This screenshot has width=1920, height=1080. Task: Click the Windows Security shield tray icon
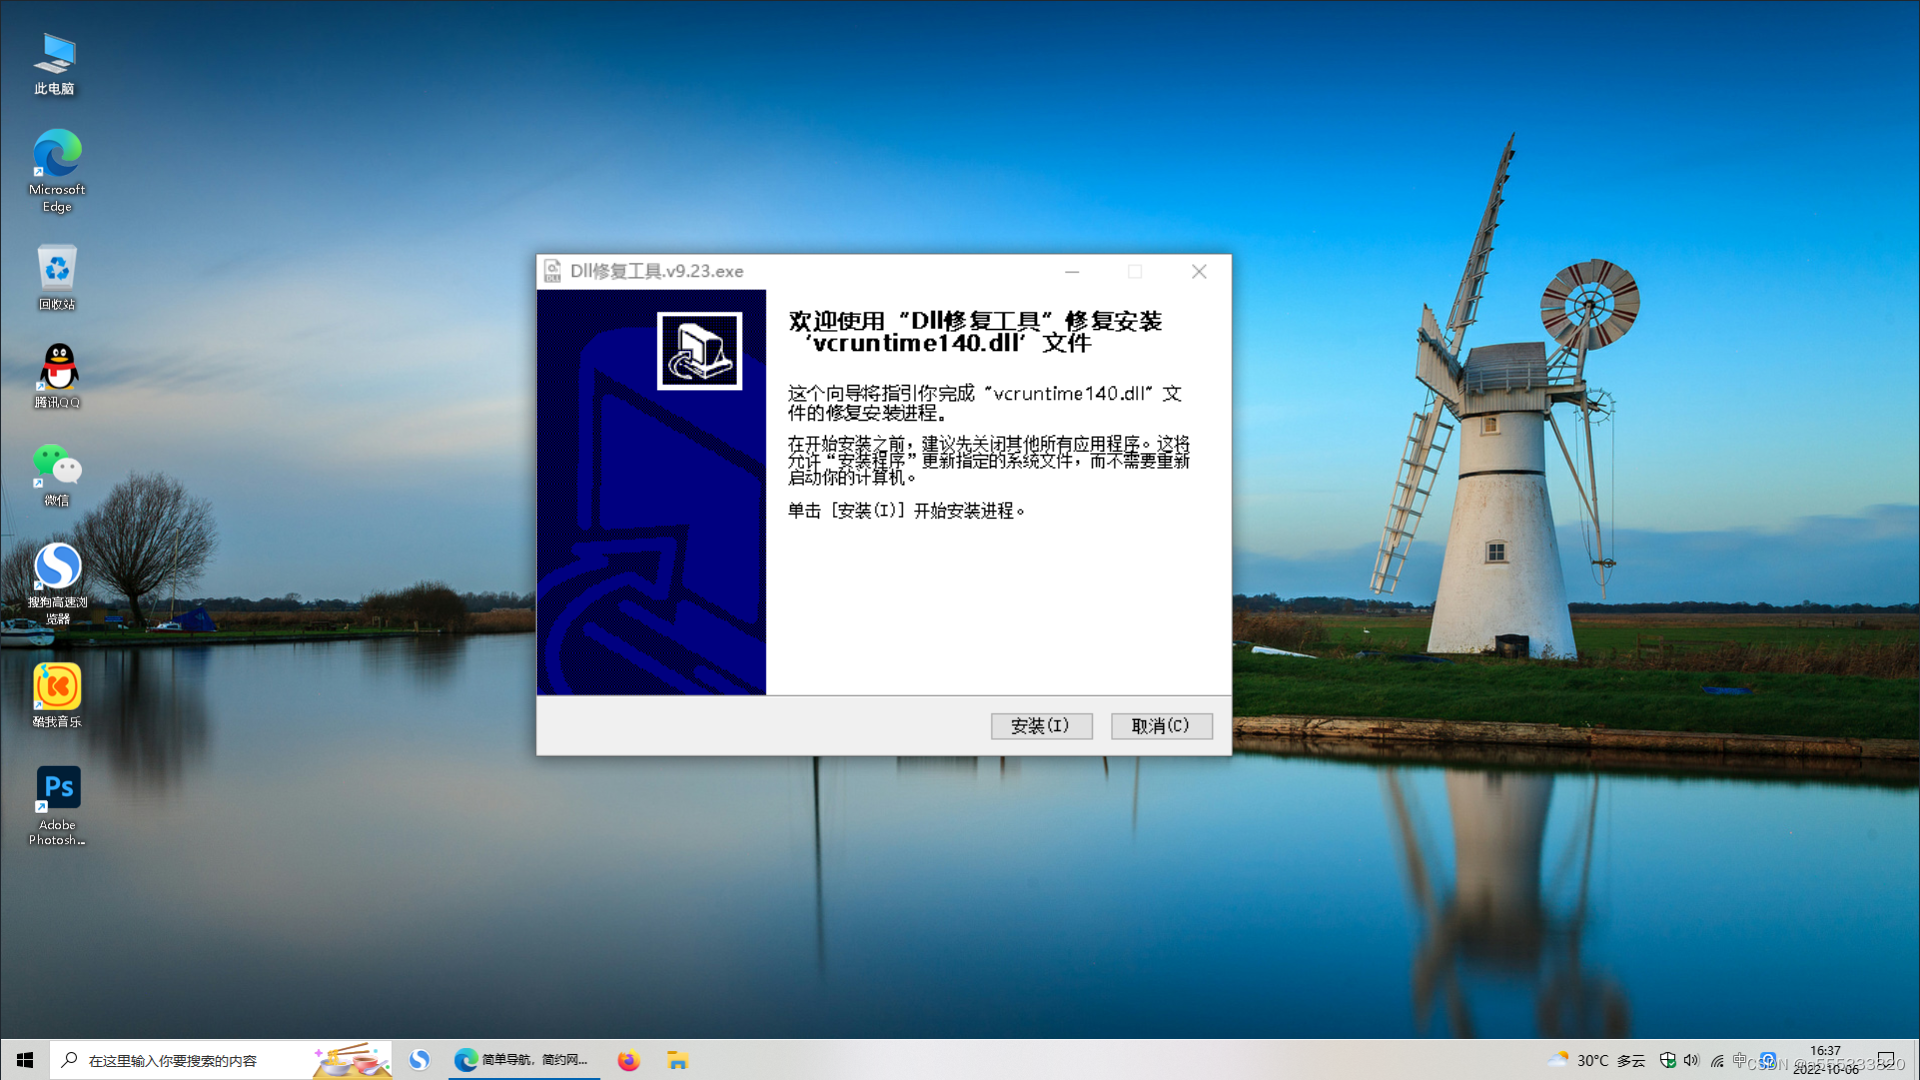(x=1667, y=1060)
